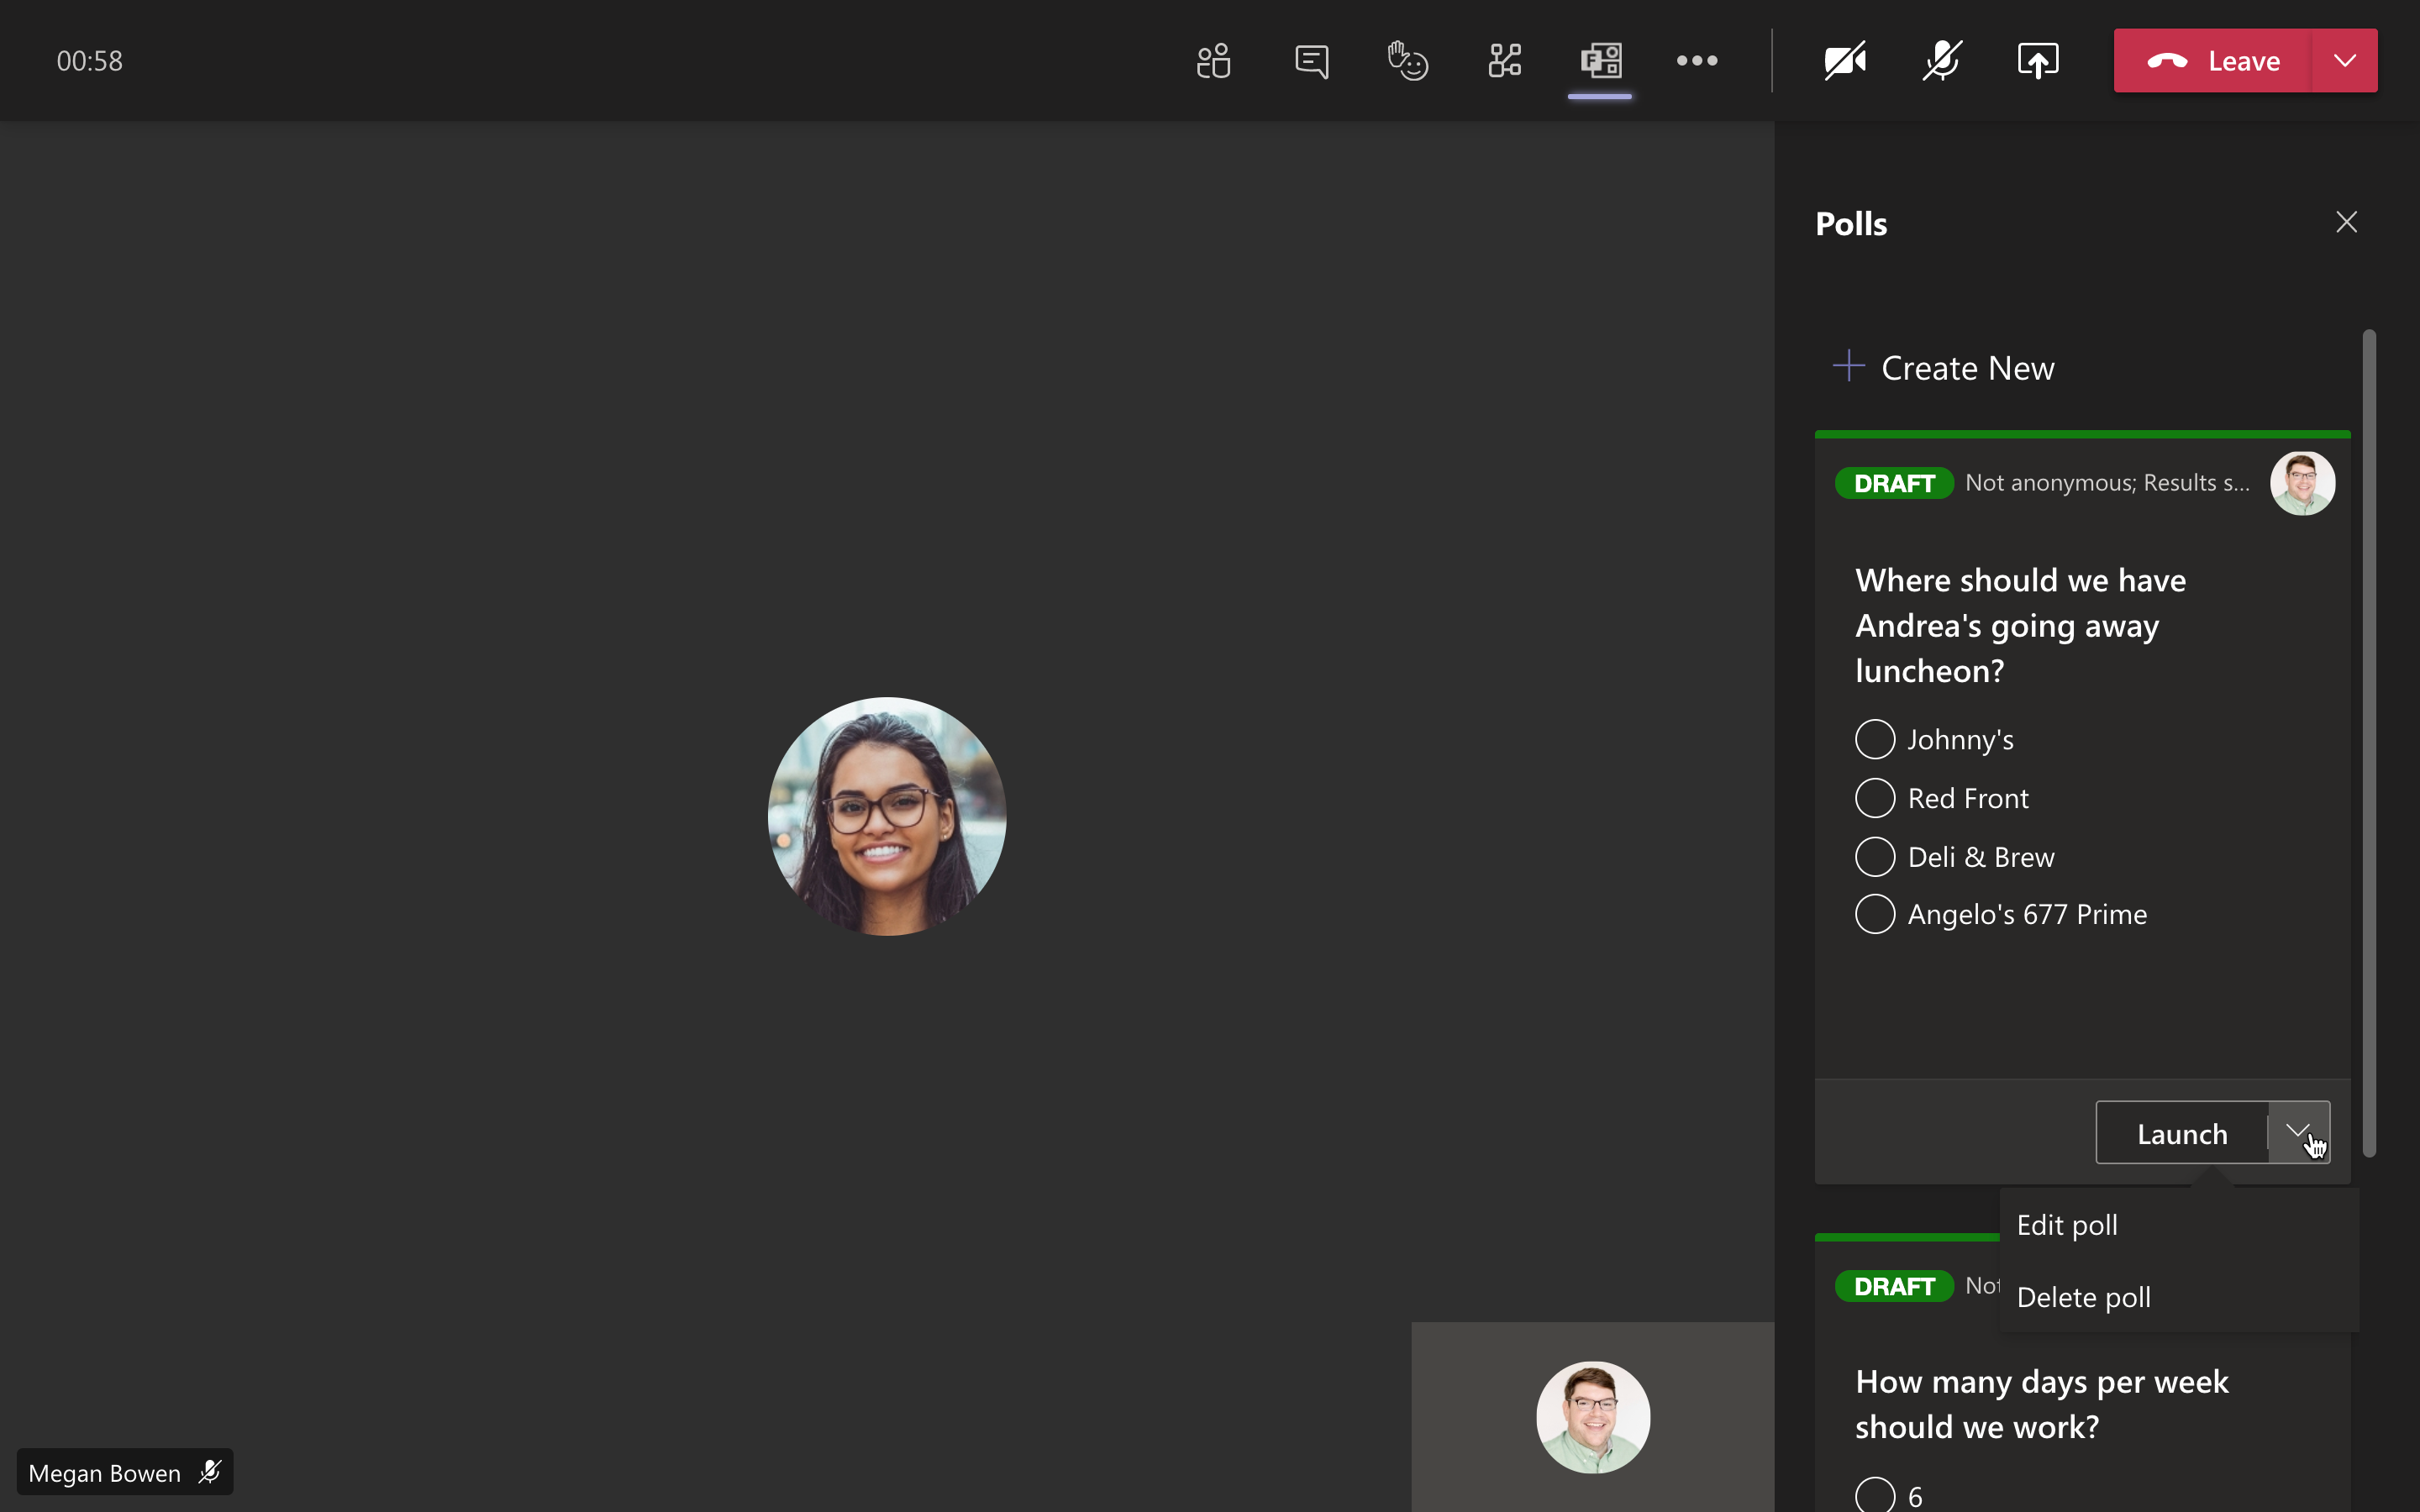Viewport: 2420px width, 1512px height.
Task: Click the plus icon beside Create New
Action: tap(1848, 366)
